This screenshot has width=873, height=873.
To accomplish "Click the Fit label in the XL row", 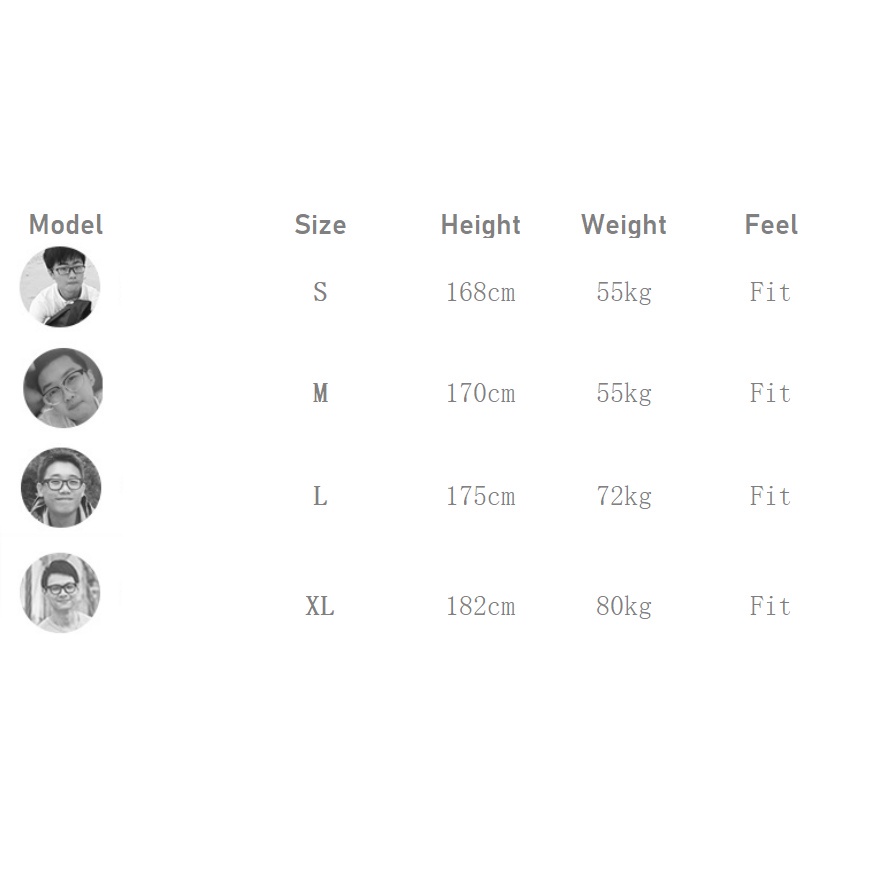I will (x=770, y=606).
